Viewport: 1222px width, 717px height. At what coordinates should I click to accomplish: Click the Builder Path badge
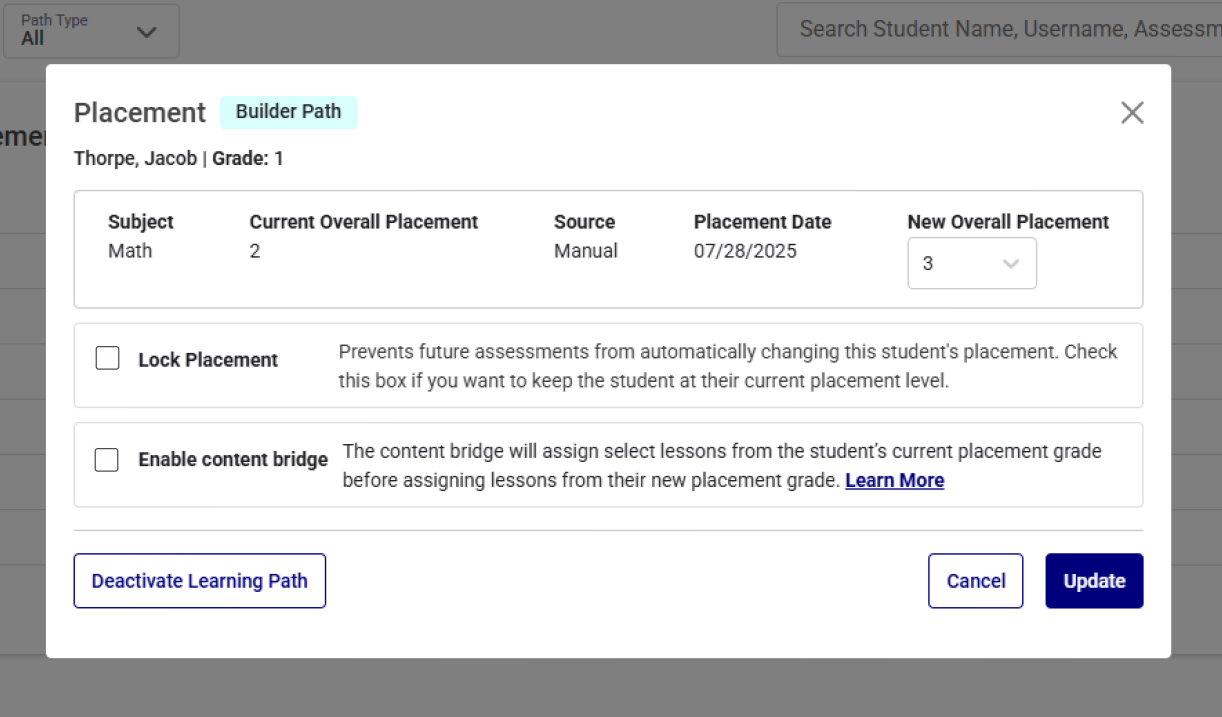pyautogui.click(x=289, y=112)
